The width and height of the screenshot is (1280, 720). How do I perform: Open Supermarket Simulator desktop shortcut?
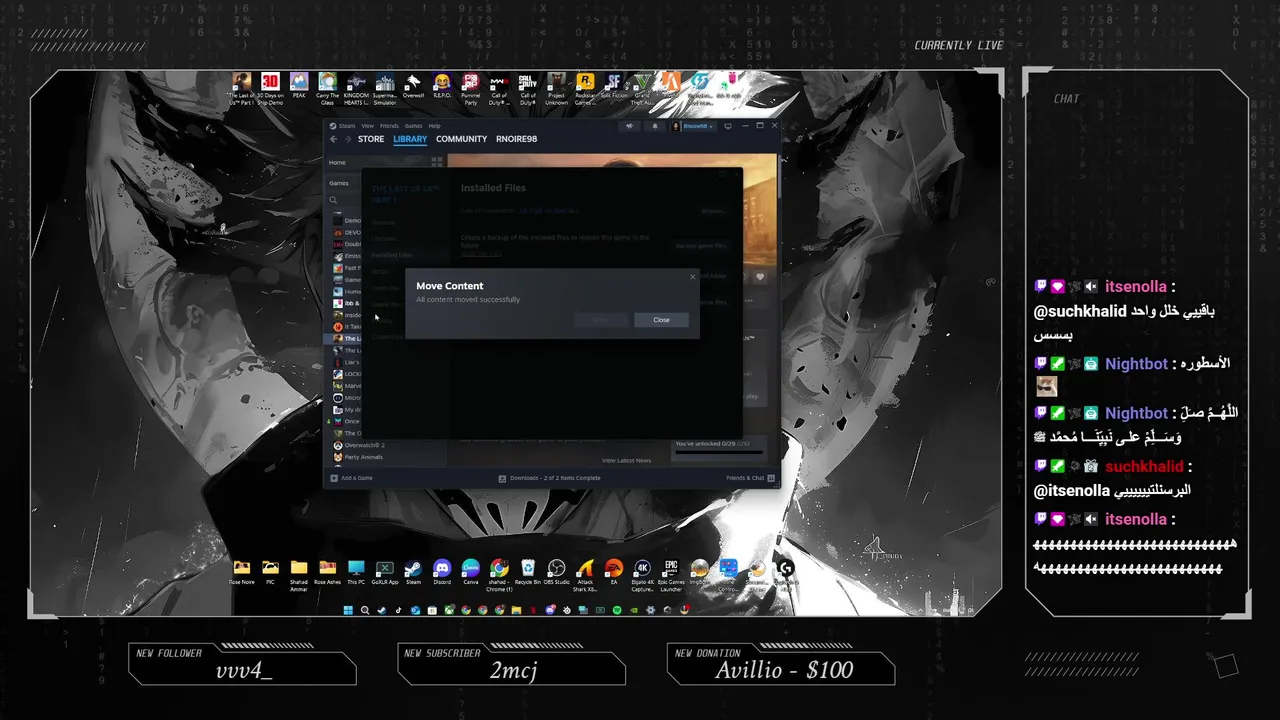point(384,88)
